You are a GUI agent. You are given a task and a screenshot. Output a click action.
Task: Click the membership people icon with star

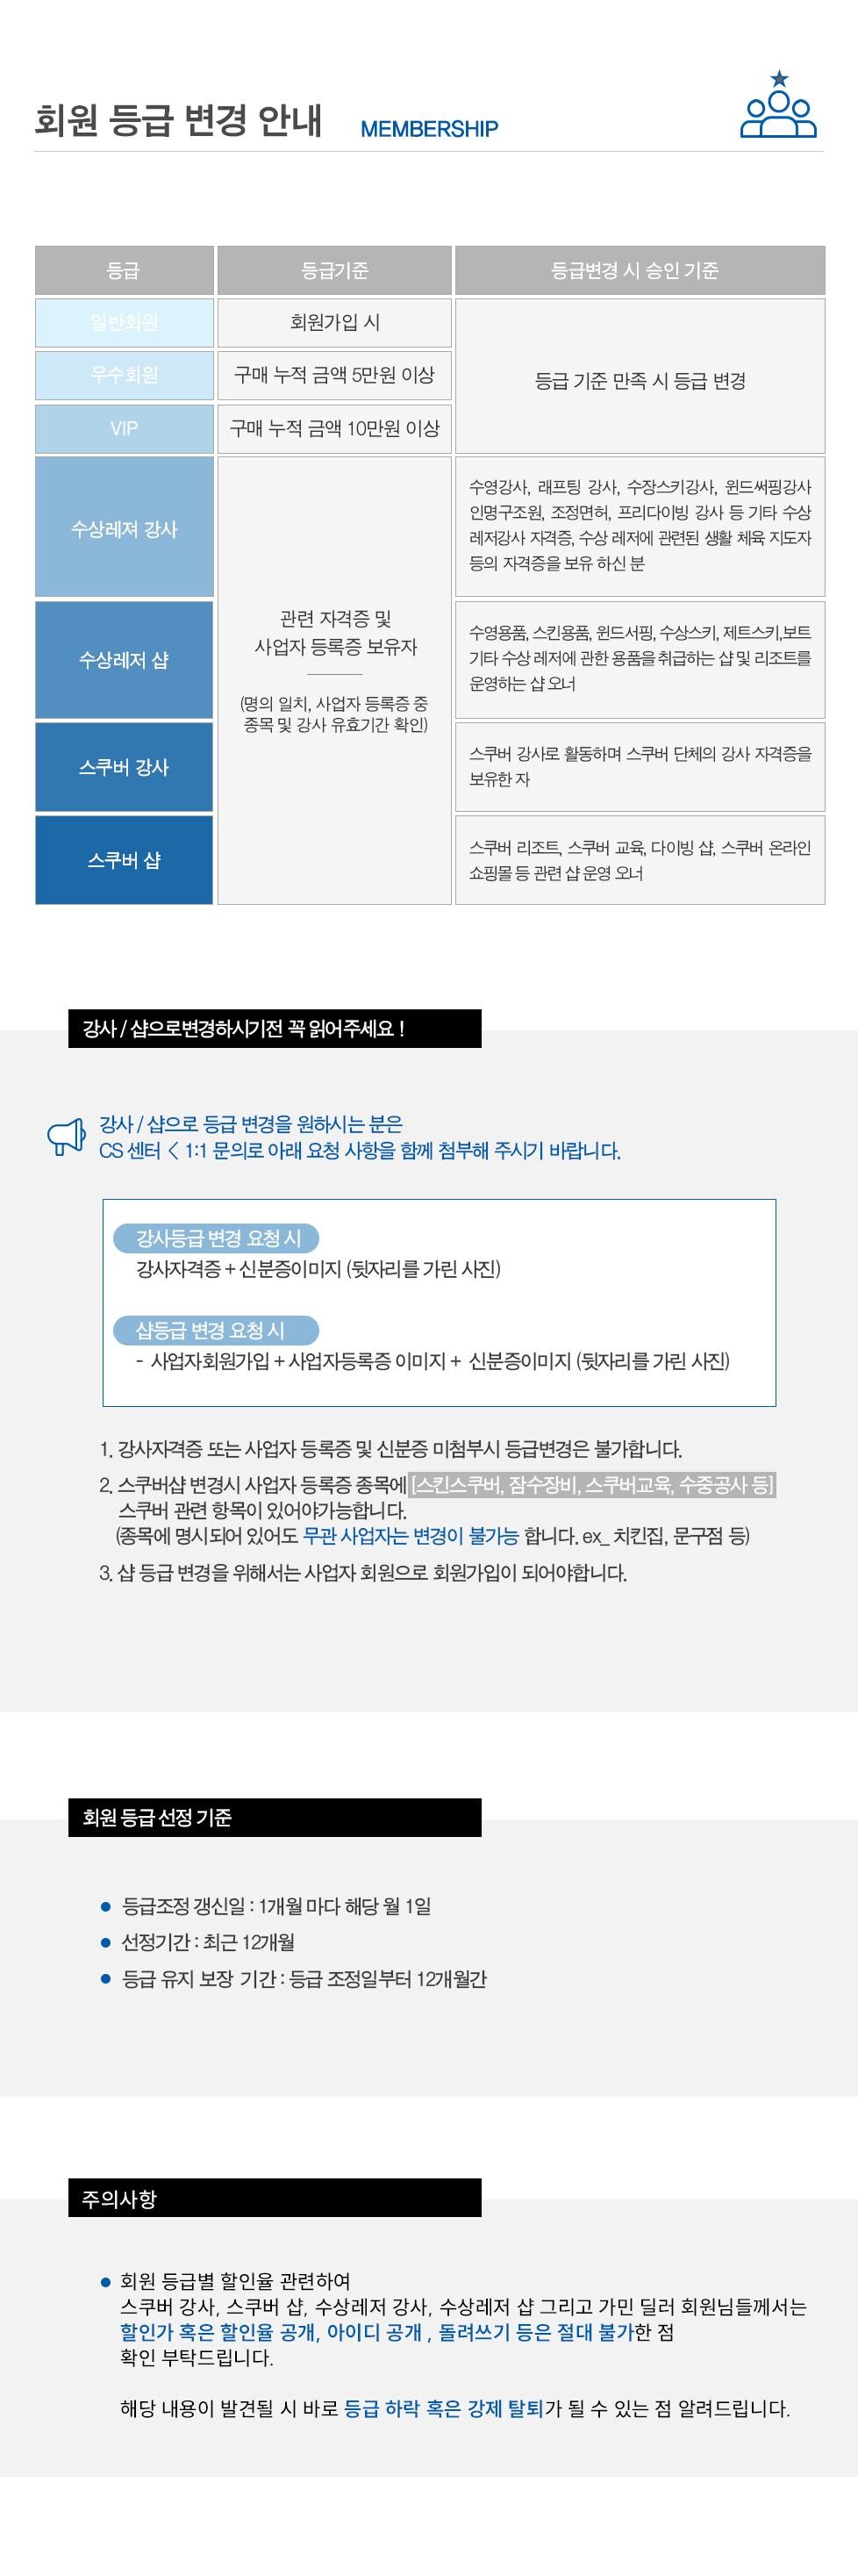coord(778,105)
